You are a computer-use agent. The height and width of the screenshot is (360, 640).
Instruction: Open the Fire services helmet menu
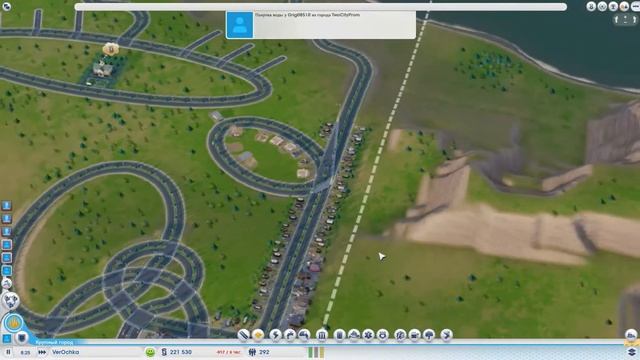click(x=354, y=335)
